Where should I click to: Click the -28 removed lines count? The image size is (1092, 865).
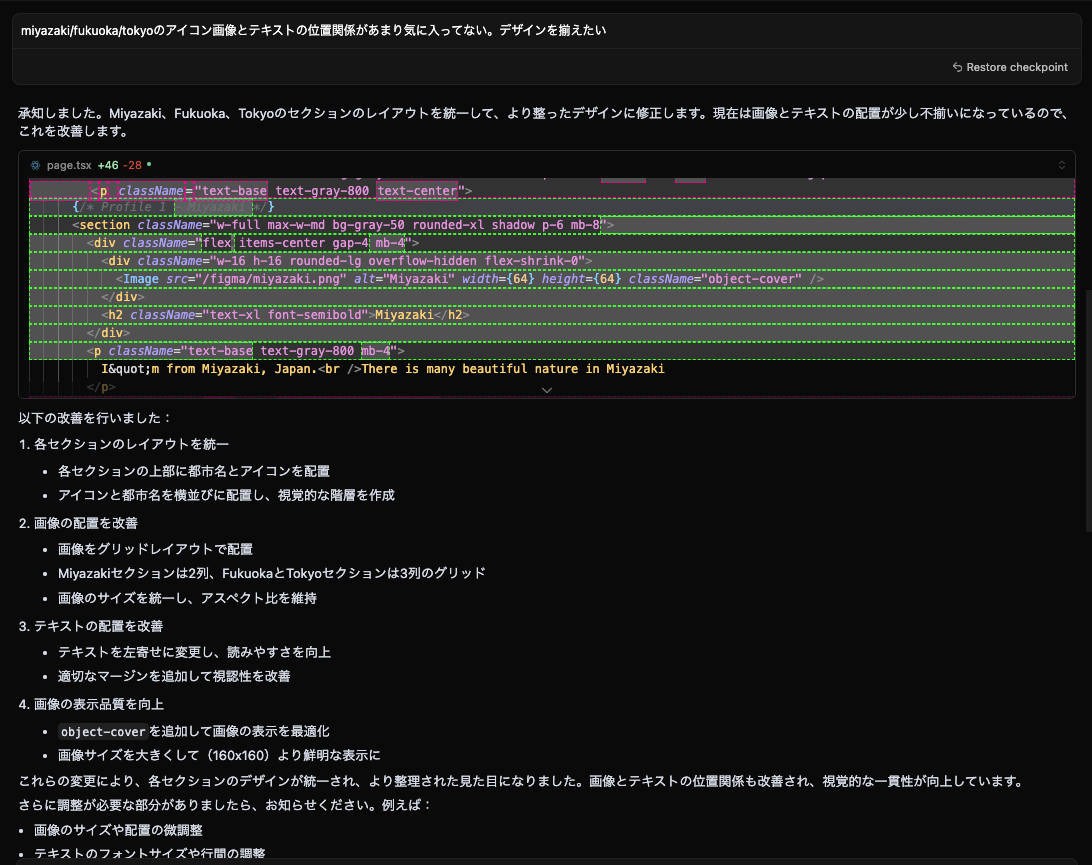(132, 165)
